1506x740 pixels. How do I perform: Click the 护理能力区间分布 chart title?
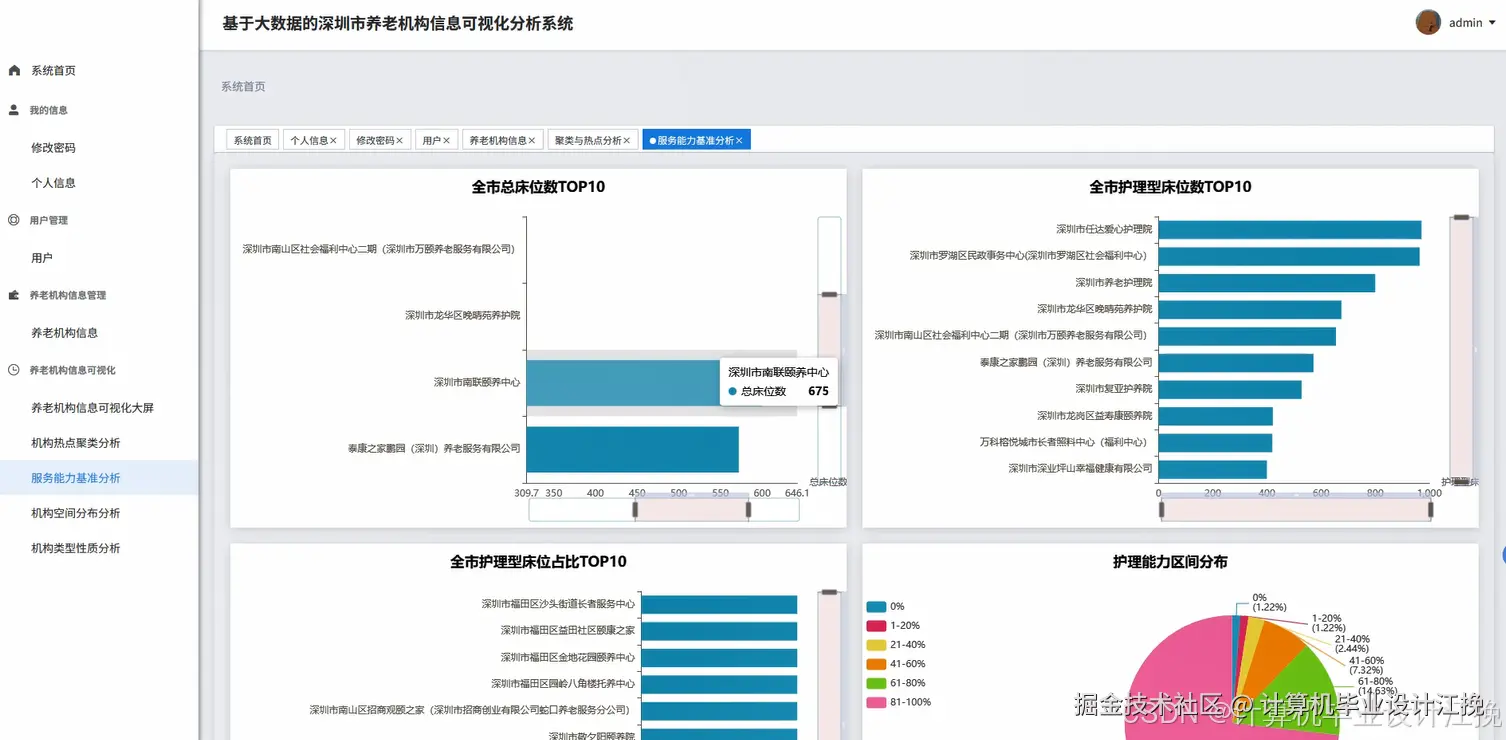tap(1170, 562)
